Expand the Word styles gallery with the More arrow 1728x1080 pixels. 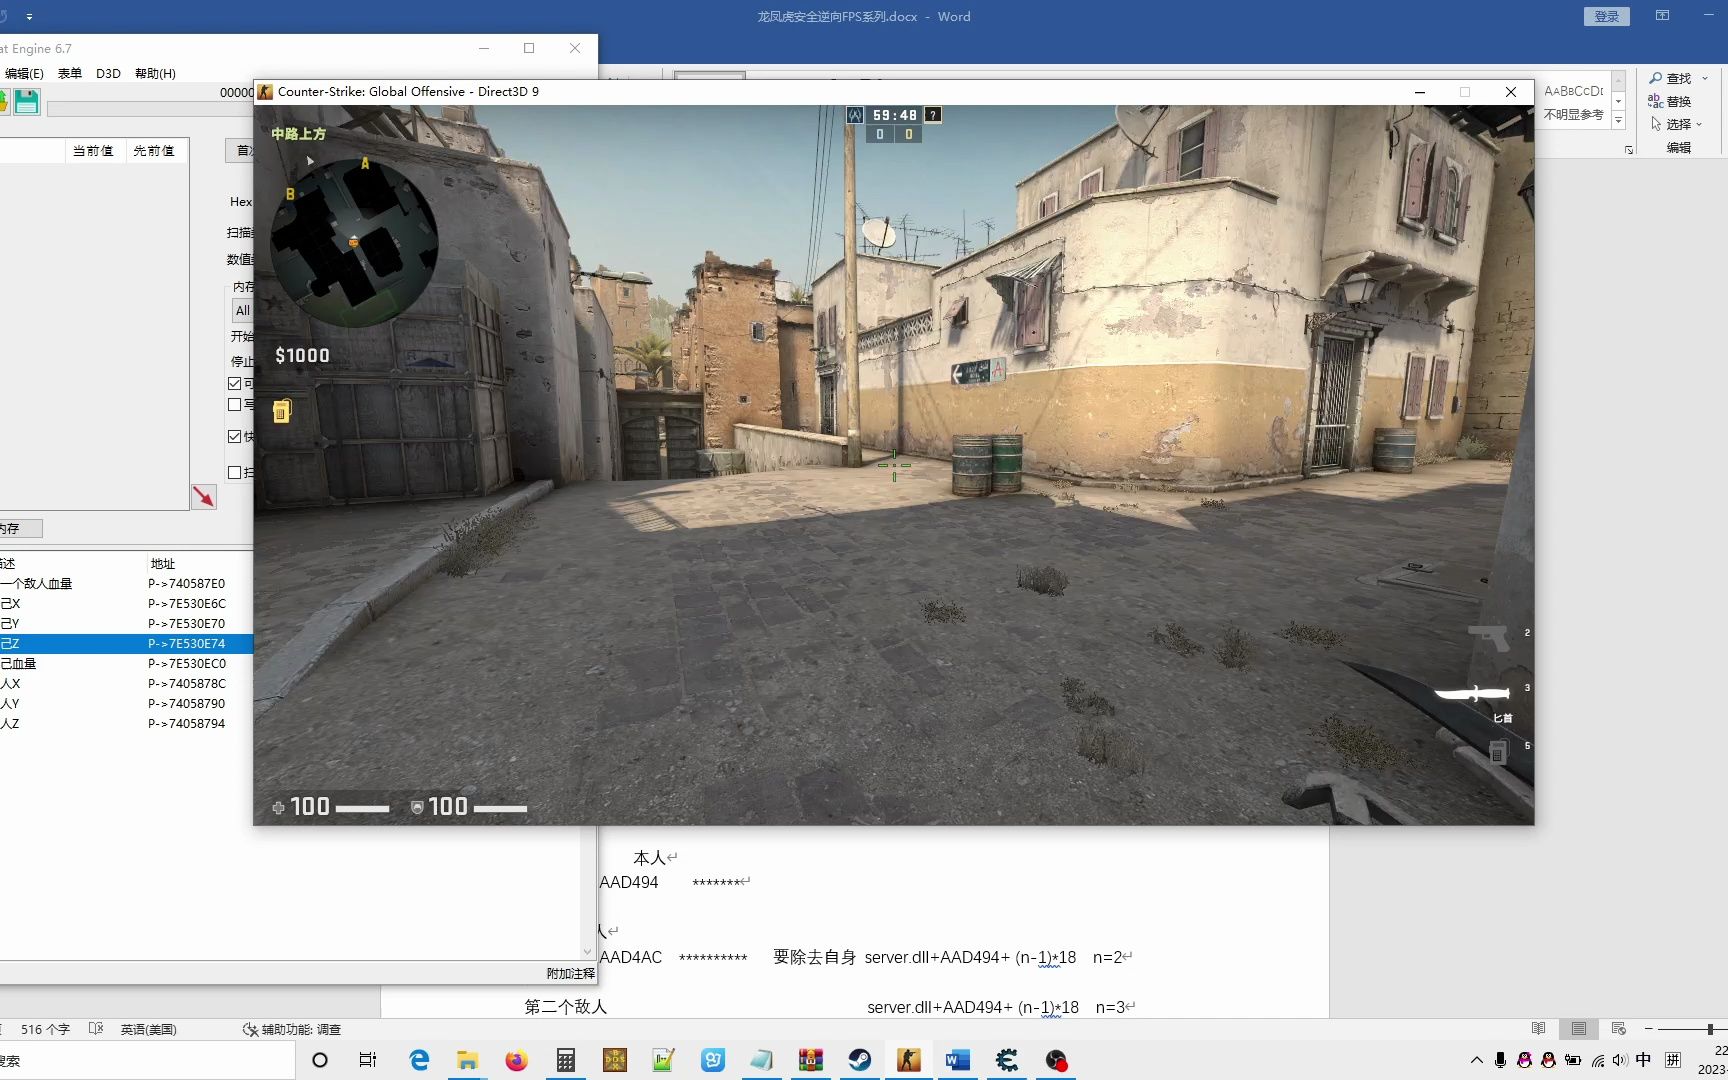1619,120
